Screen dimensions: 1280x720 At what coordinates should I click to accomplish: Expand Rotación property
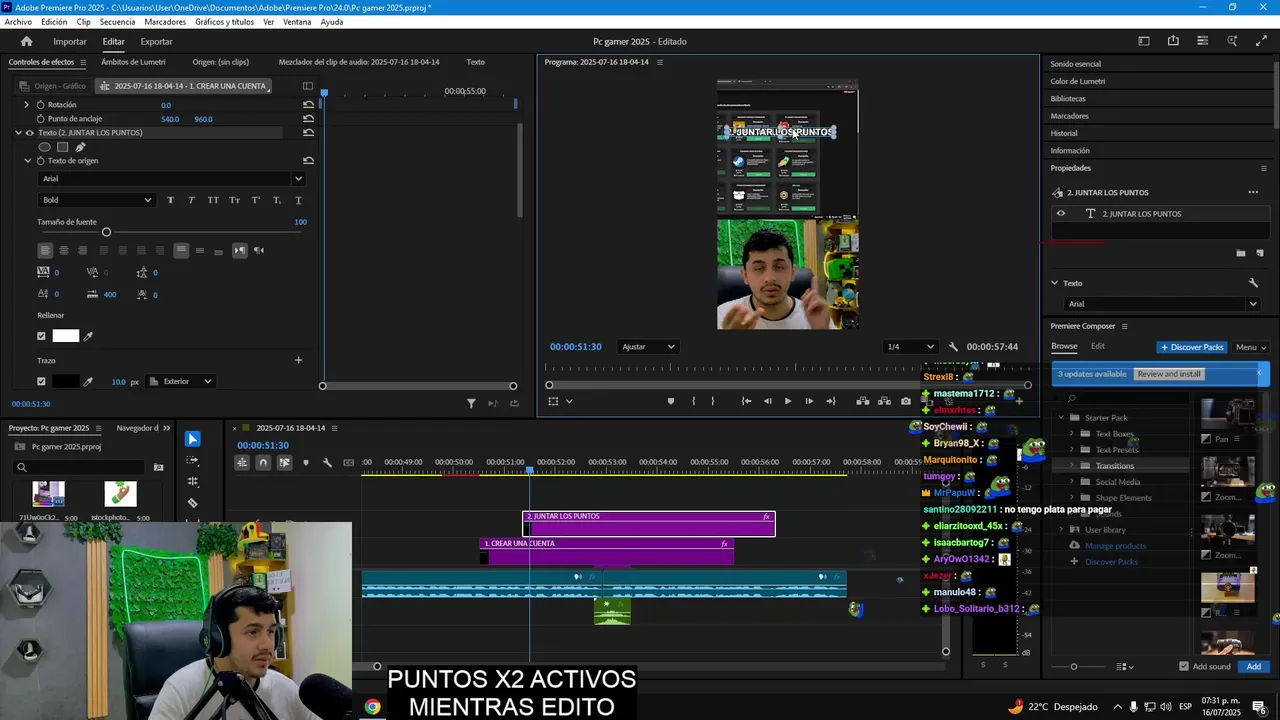27,104
